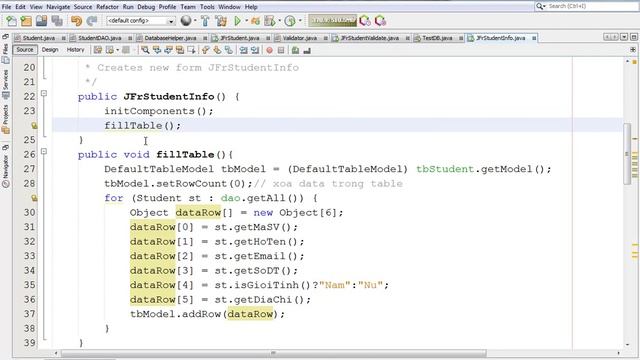Open the Refactor menu
This screenshot has width=640, height=360.
pyautogui.click(x=107, y=7)
